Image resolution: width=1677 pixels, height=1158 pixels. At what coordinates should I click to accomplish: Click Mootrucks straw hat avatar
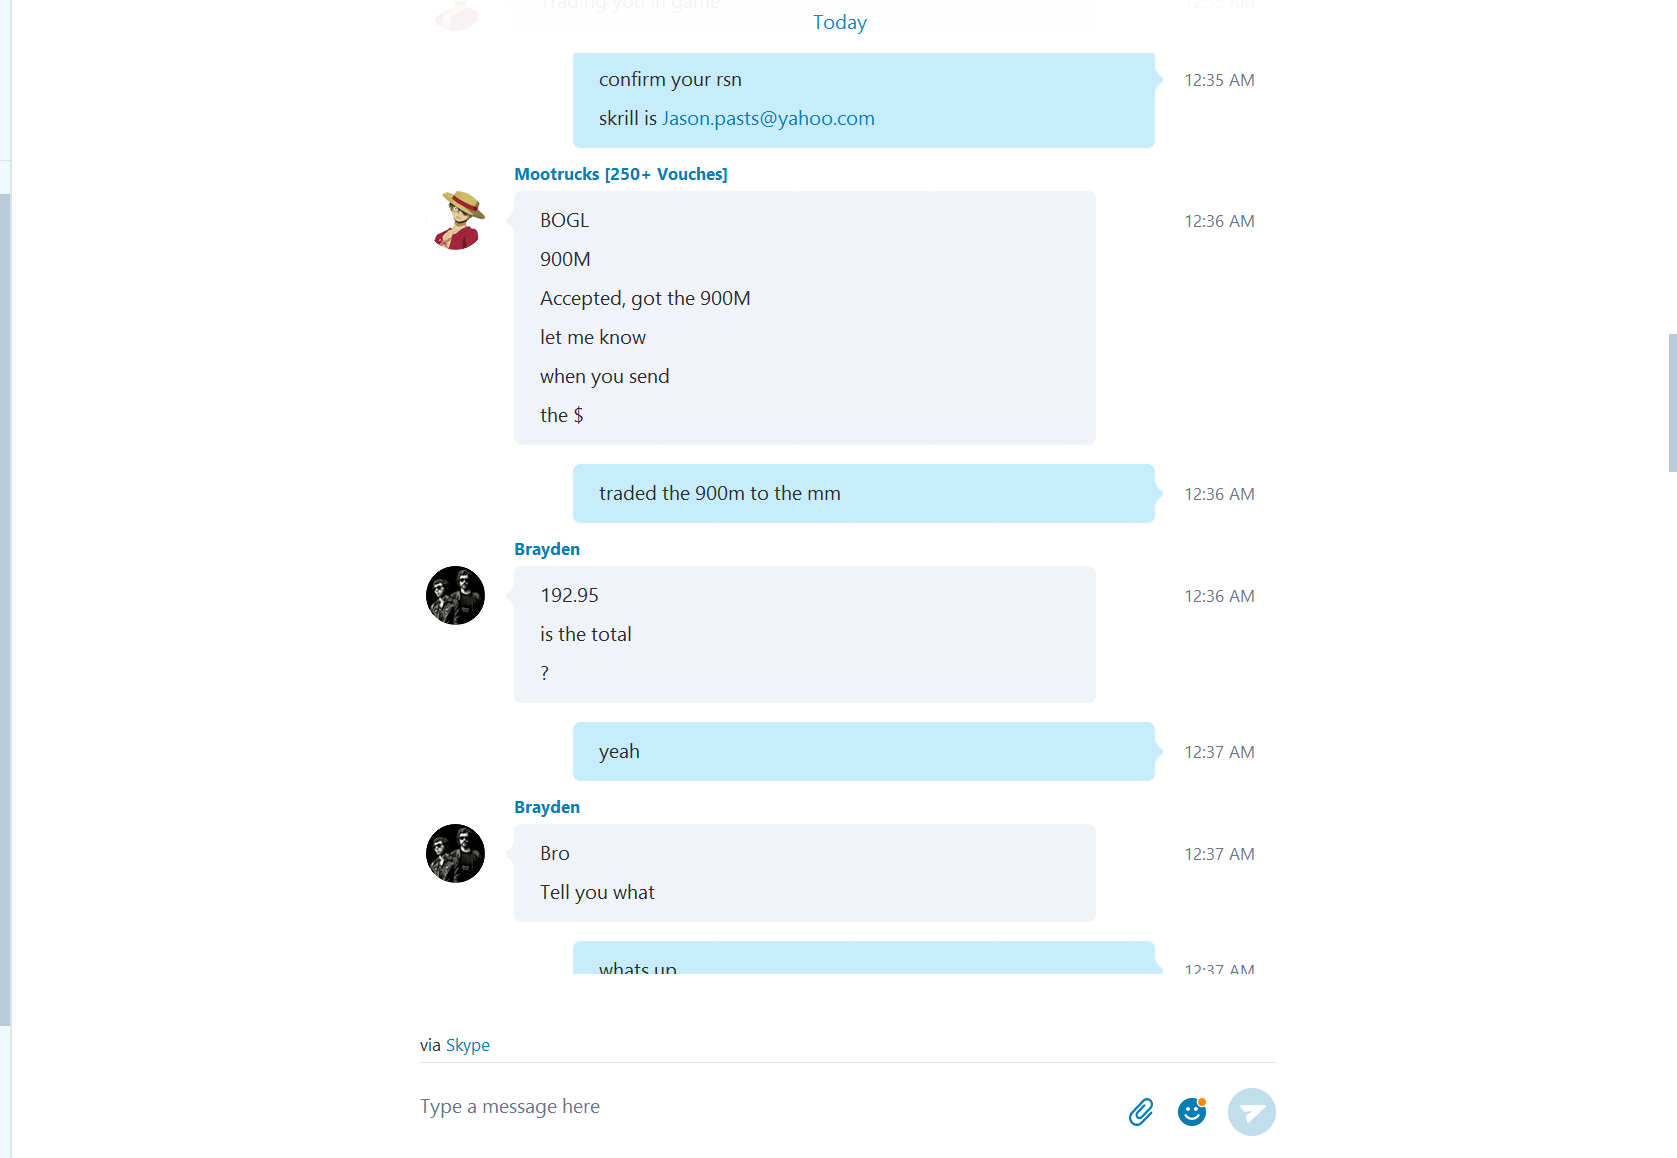click(x=456, y=220)
